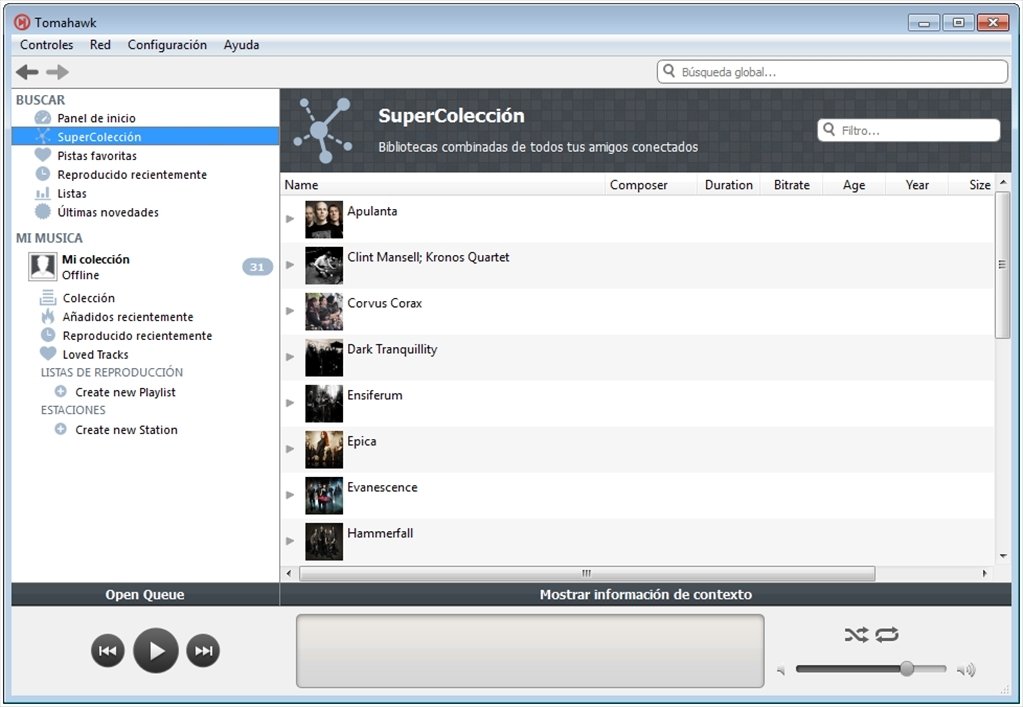Screen dimensions: 1023x707
Task: Click the Open Queue button
Action: (x=145, y=594)
